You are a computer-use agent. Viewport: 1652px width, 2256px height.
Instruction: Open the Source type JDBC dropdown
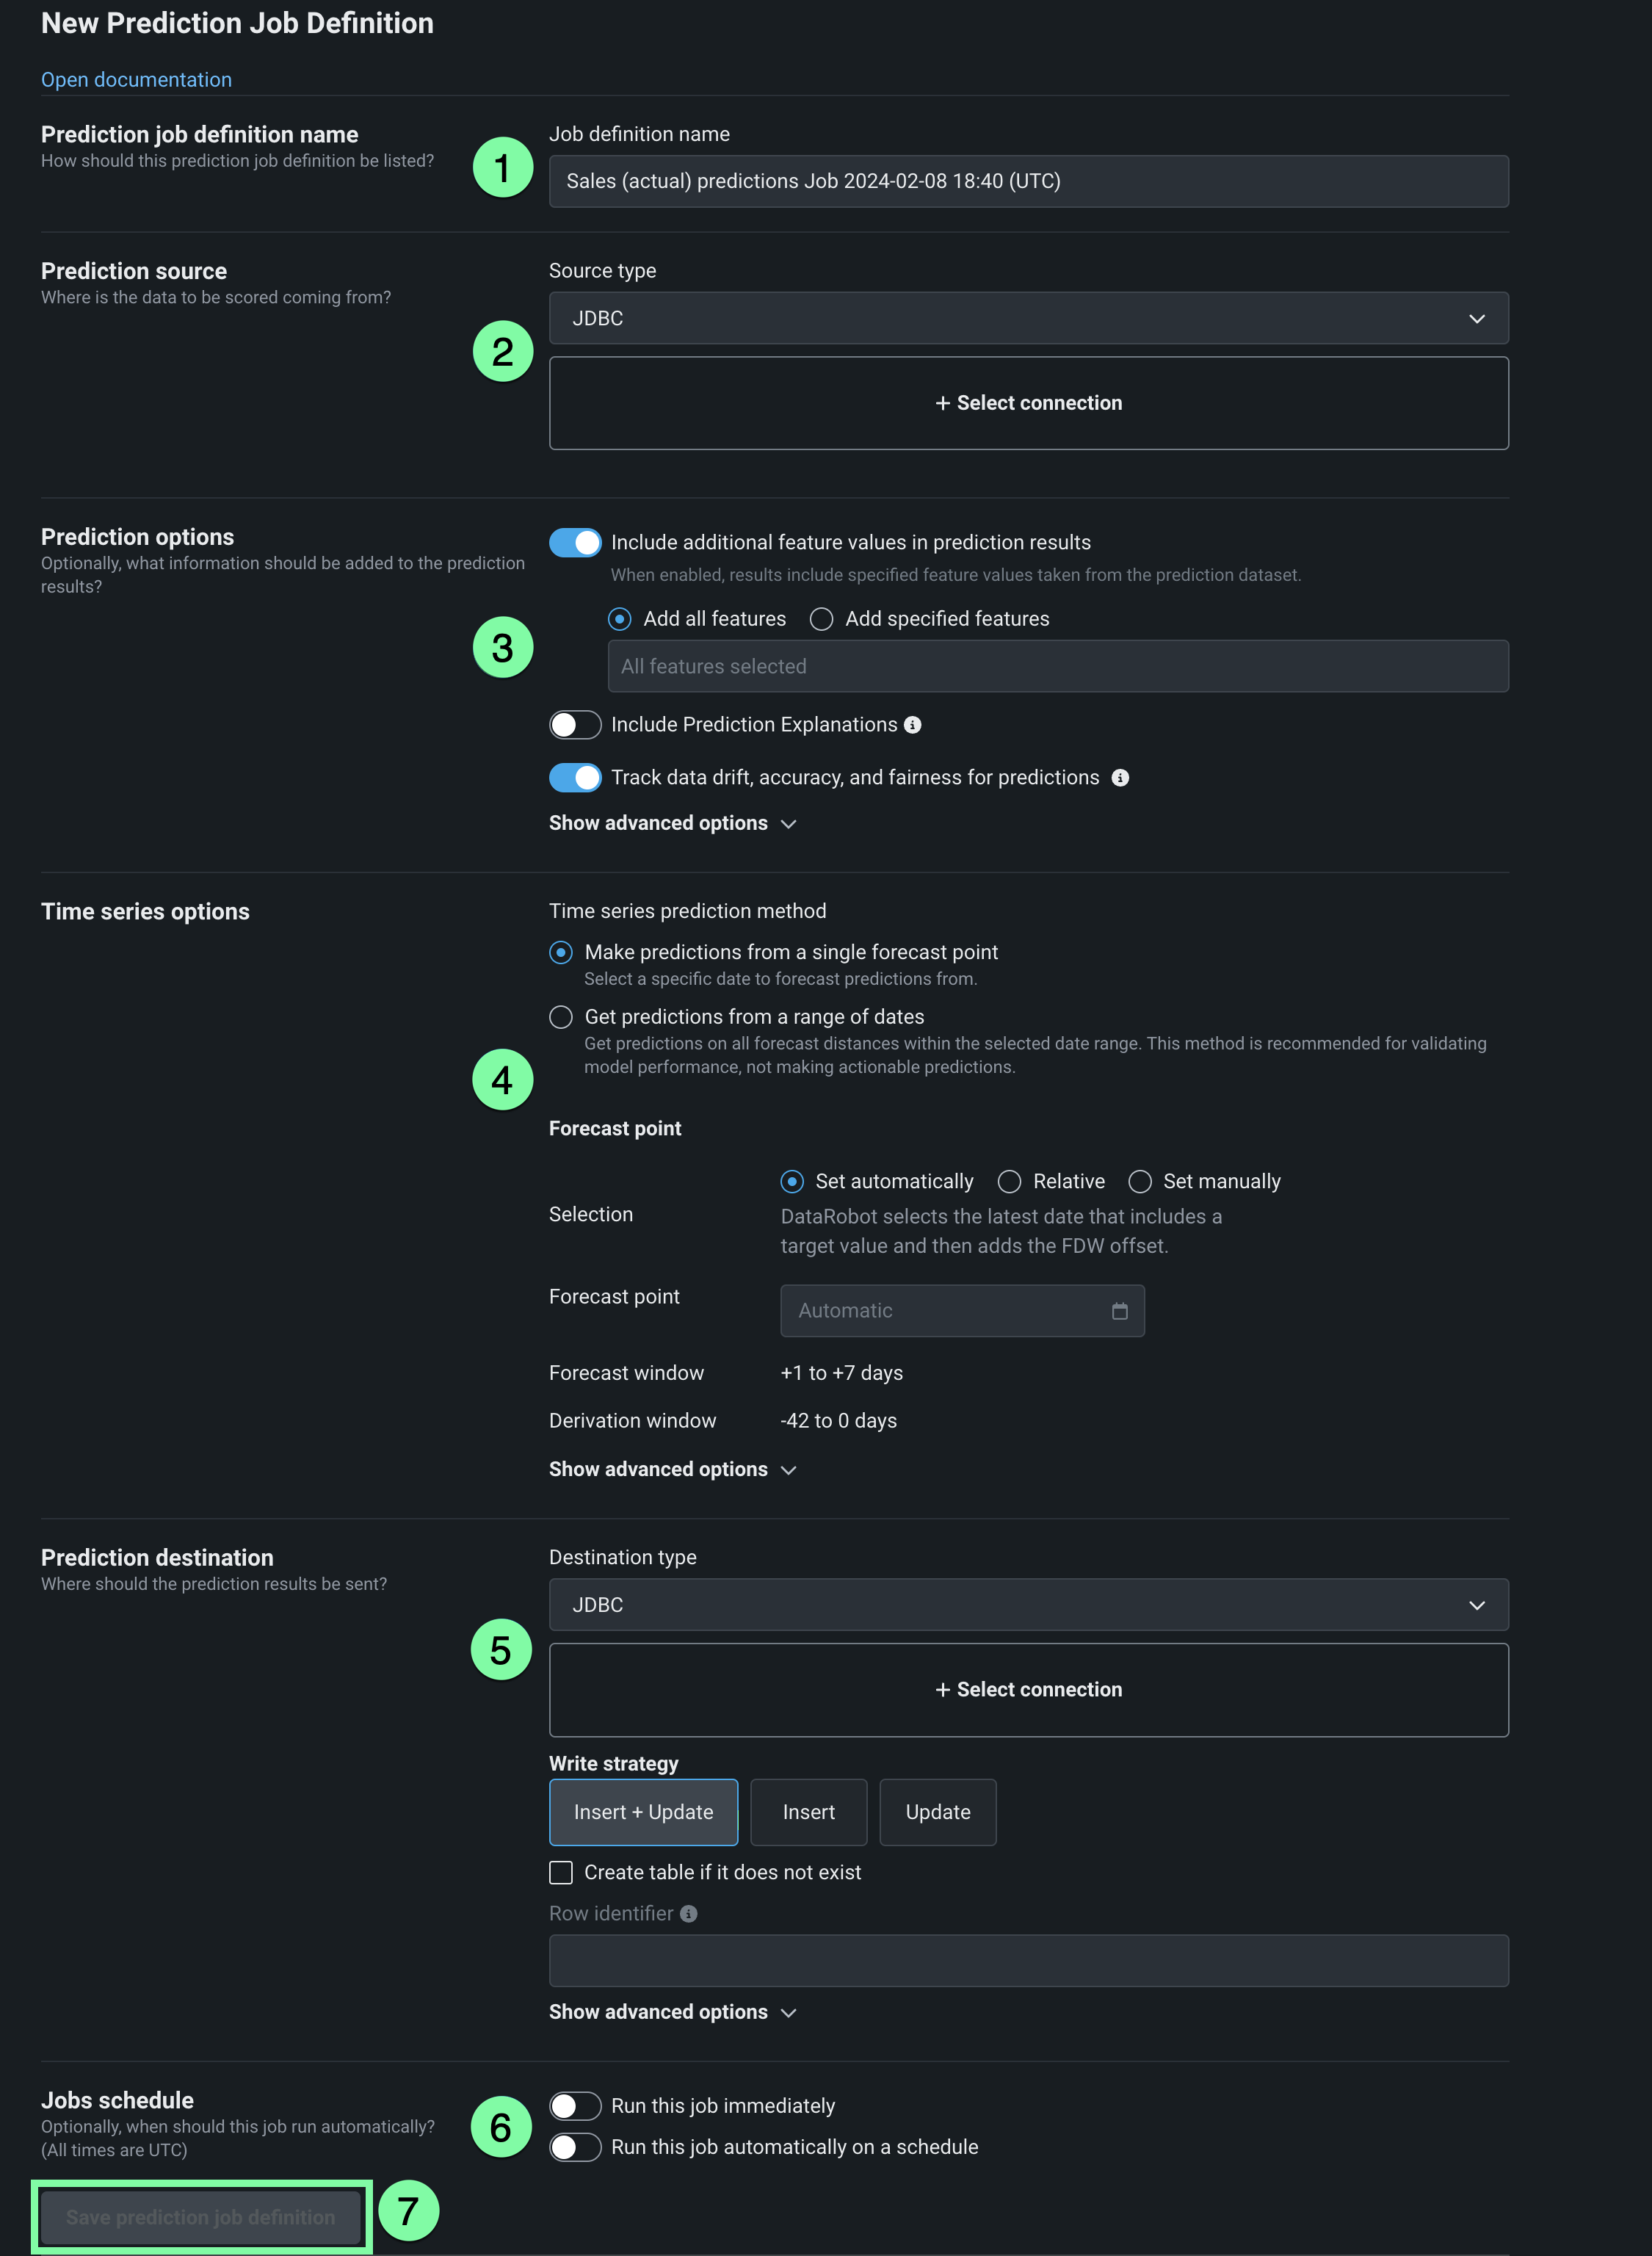1028,318
